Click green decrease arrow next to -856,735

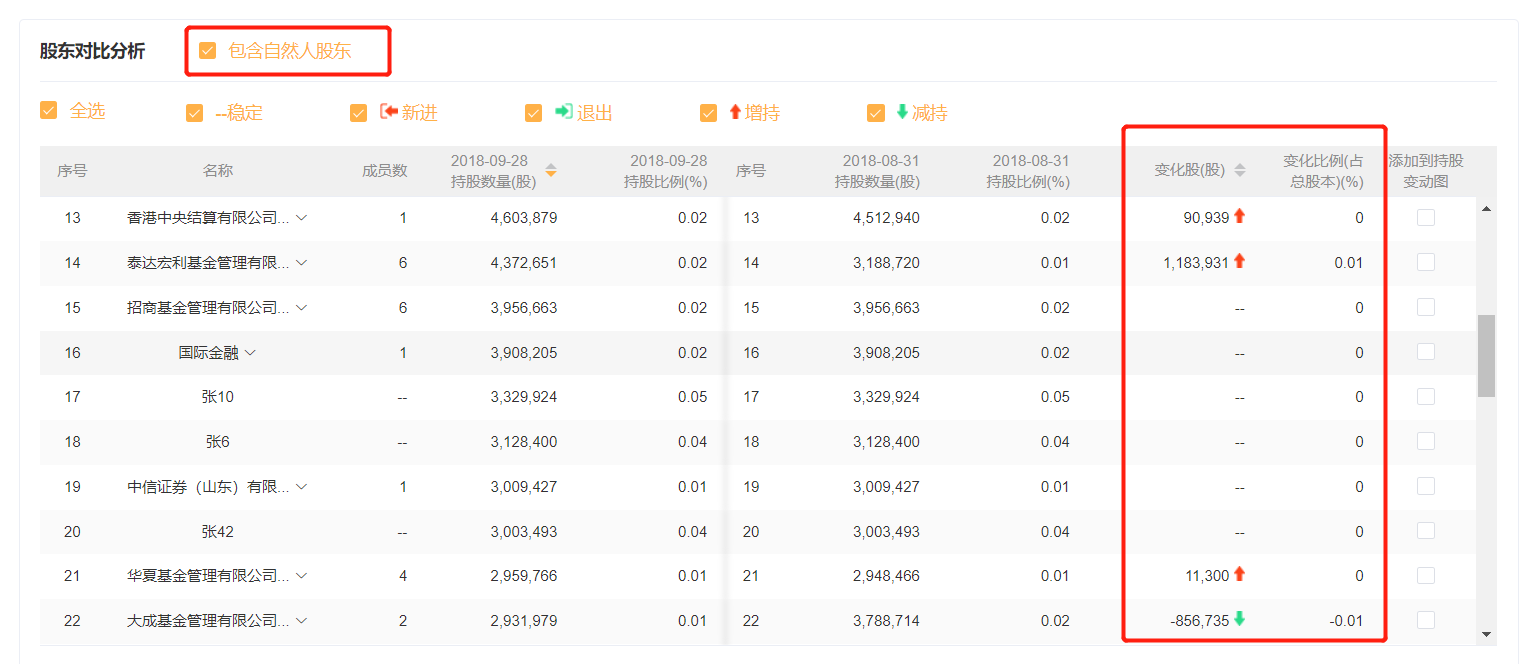[1240, 619]
